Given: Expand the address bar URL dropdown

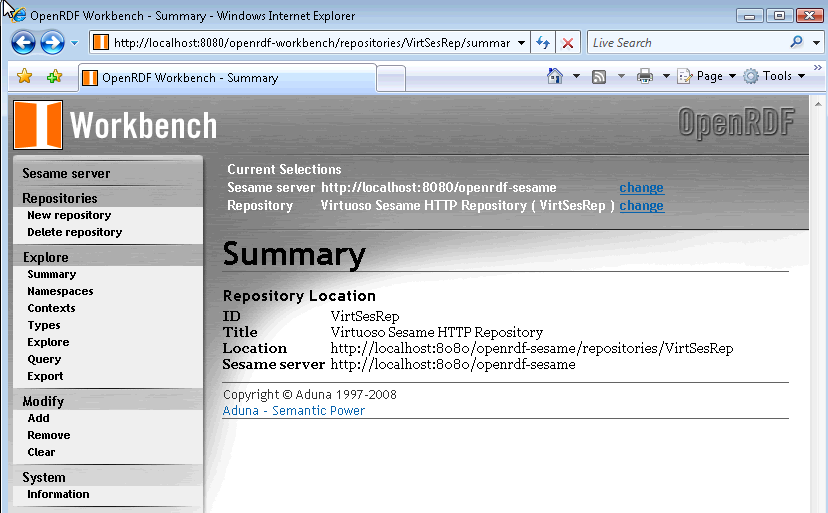Looking at the screenshot, I should 521,43.
